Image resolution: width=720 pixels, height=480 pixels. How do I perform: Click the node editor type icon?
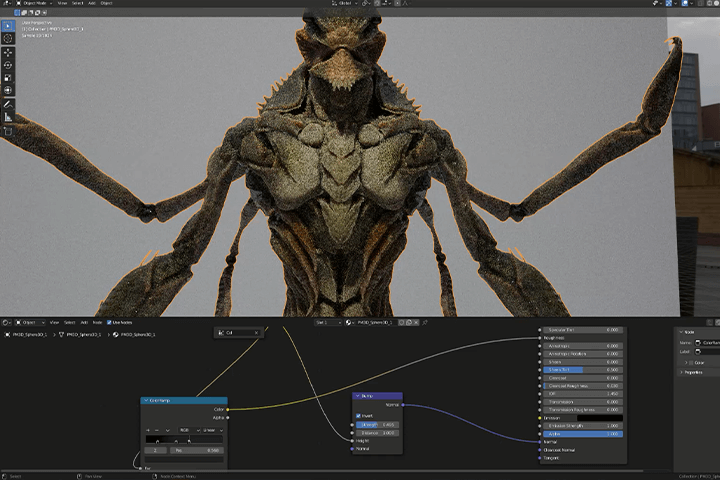[6, 322]
